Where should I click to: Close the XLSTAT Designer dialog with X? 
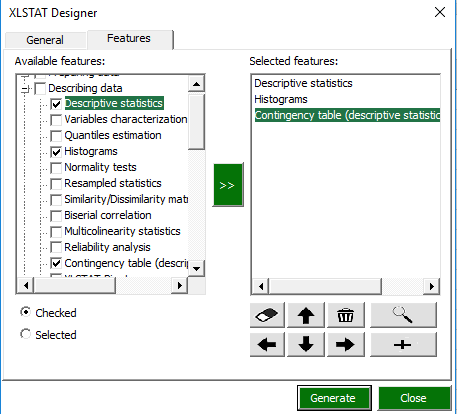pyautogui.click(x=440, y=12)
